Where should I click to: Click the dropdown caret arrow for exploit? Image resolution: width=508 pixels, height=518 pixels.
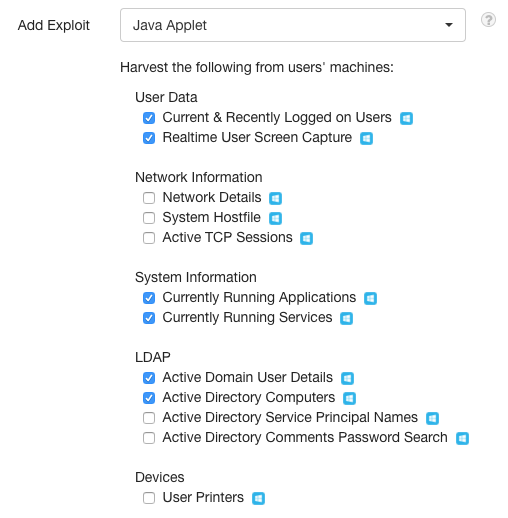point(449,25)
